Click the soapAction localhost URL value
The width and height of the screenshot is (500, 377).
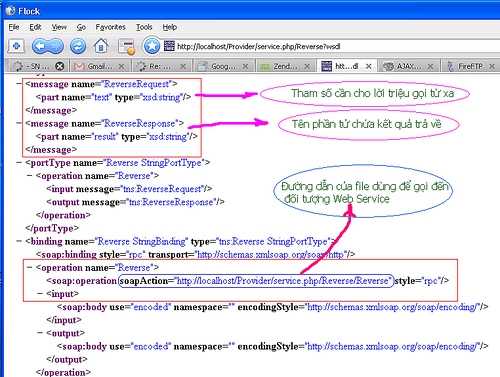[x=282, y=281]
